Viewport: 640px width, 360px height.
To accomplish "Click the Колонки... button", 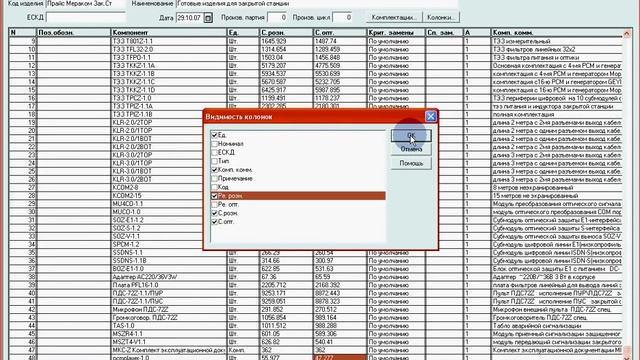I will (441, 18).
